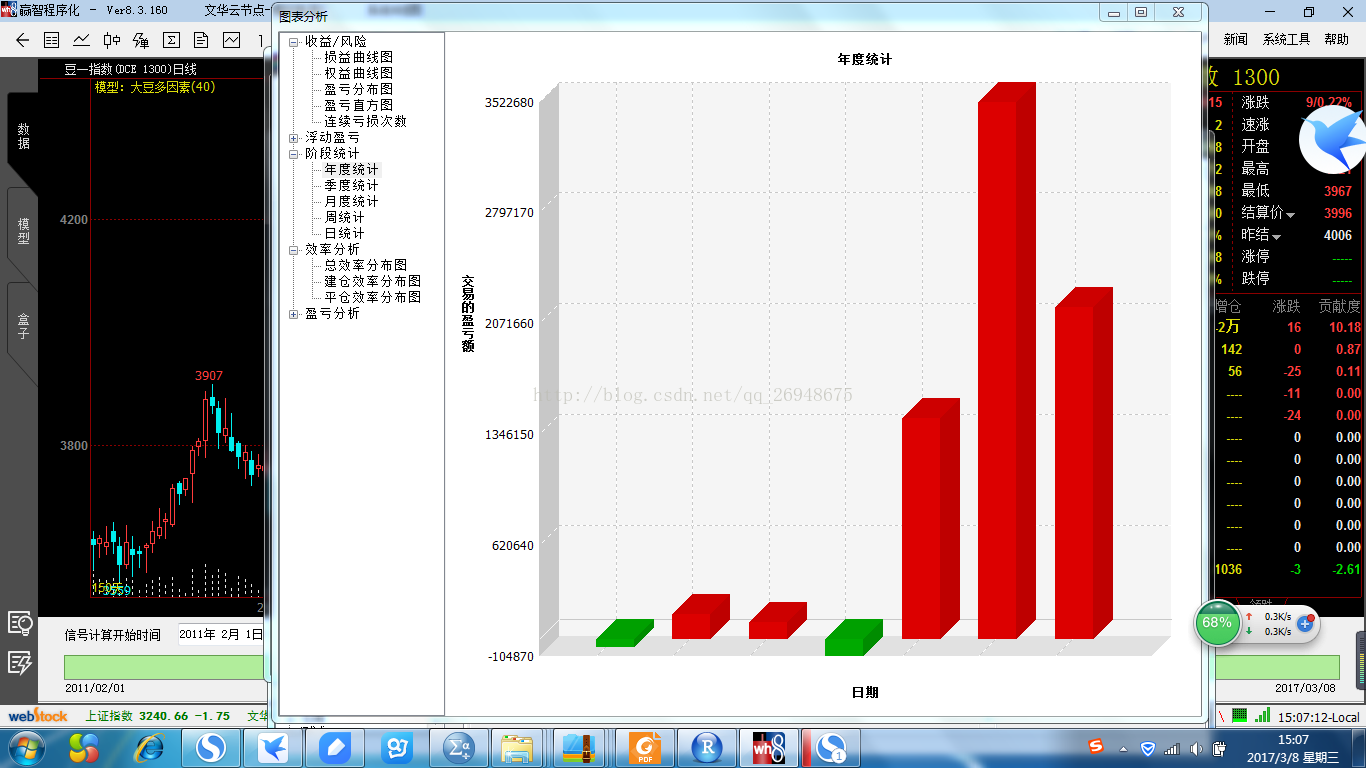Select 连续亏损次数 in tree
The image size is (1366, 768).
click(365, 121)
